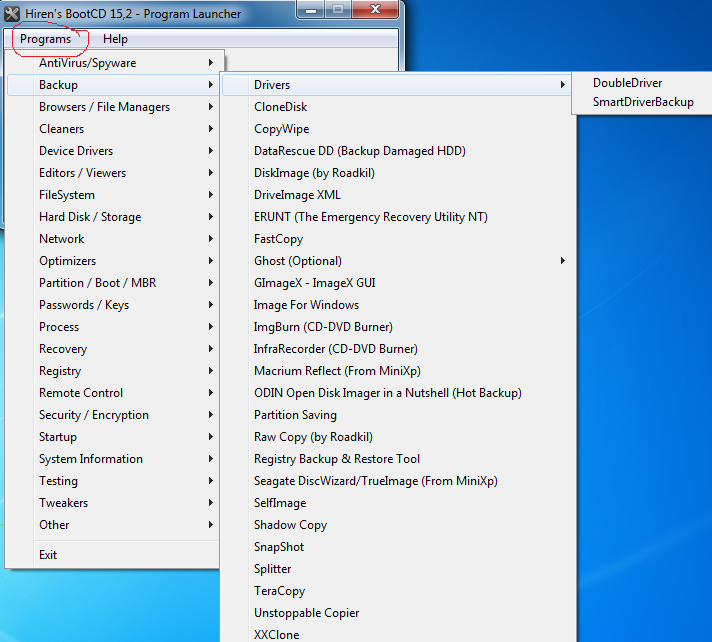Open the Cleaners submenu
Screen dimensions: 712x642
[x=114, y=129]
